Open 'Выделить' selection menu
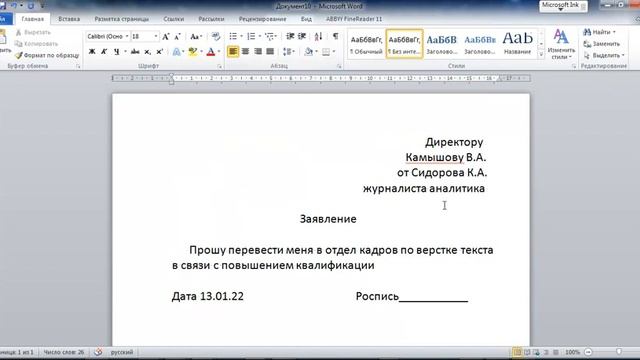Screen dimensions: 640x360 point(604,55)
